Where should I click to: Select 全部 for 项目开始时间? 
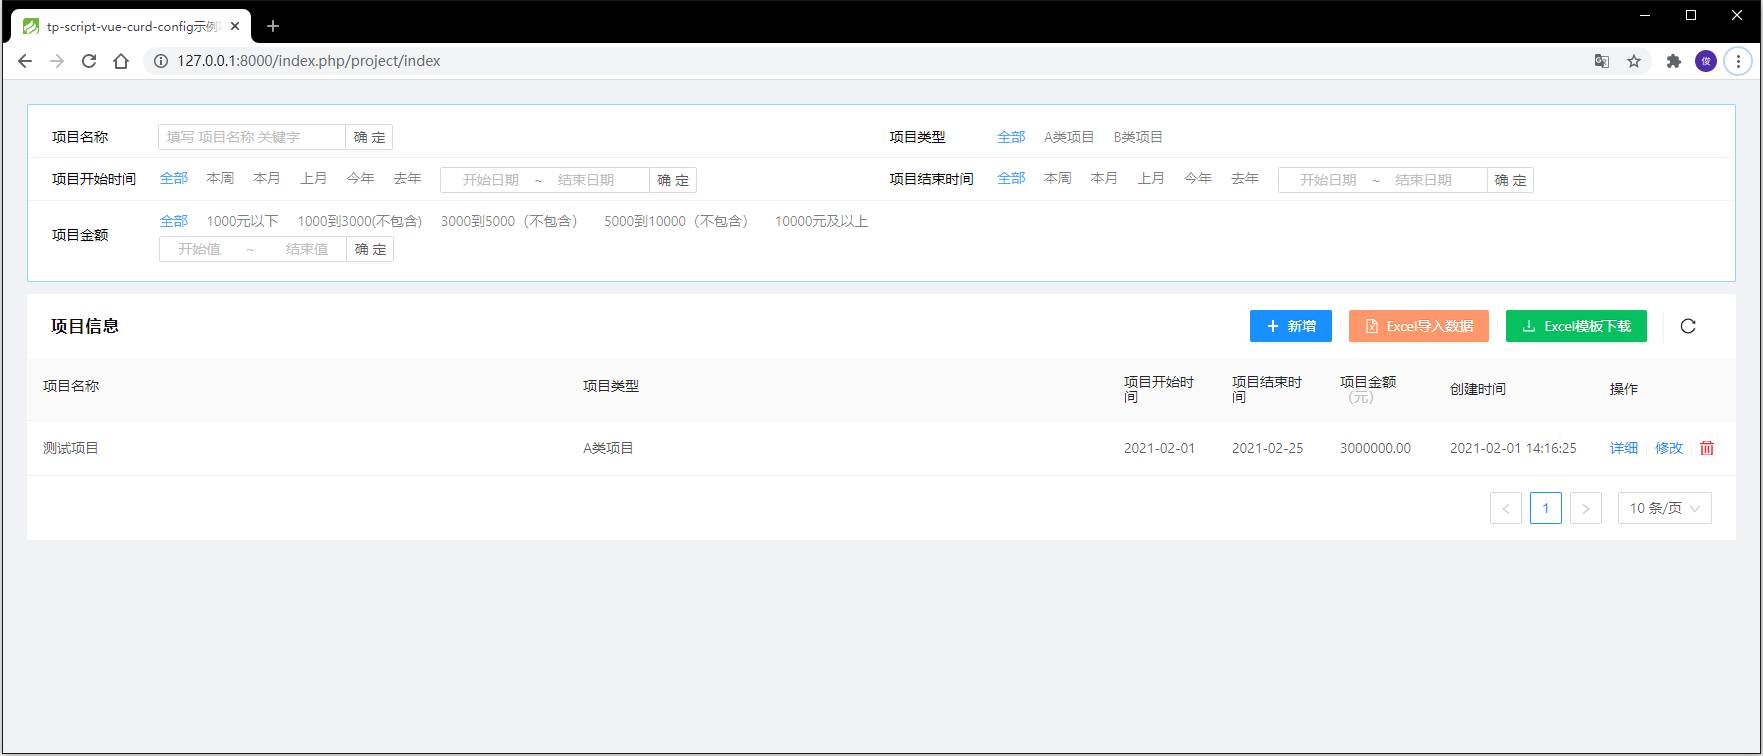pos(174,178)
